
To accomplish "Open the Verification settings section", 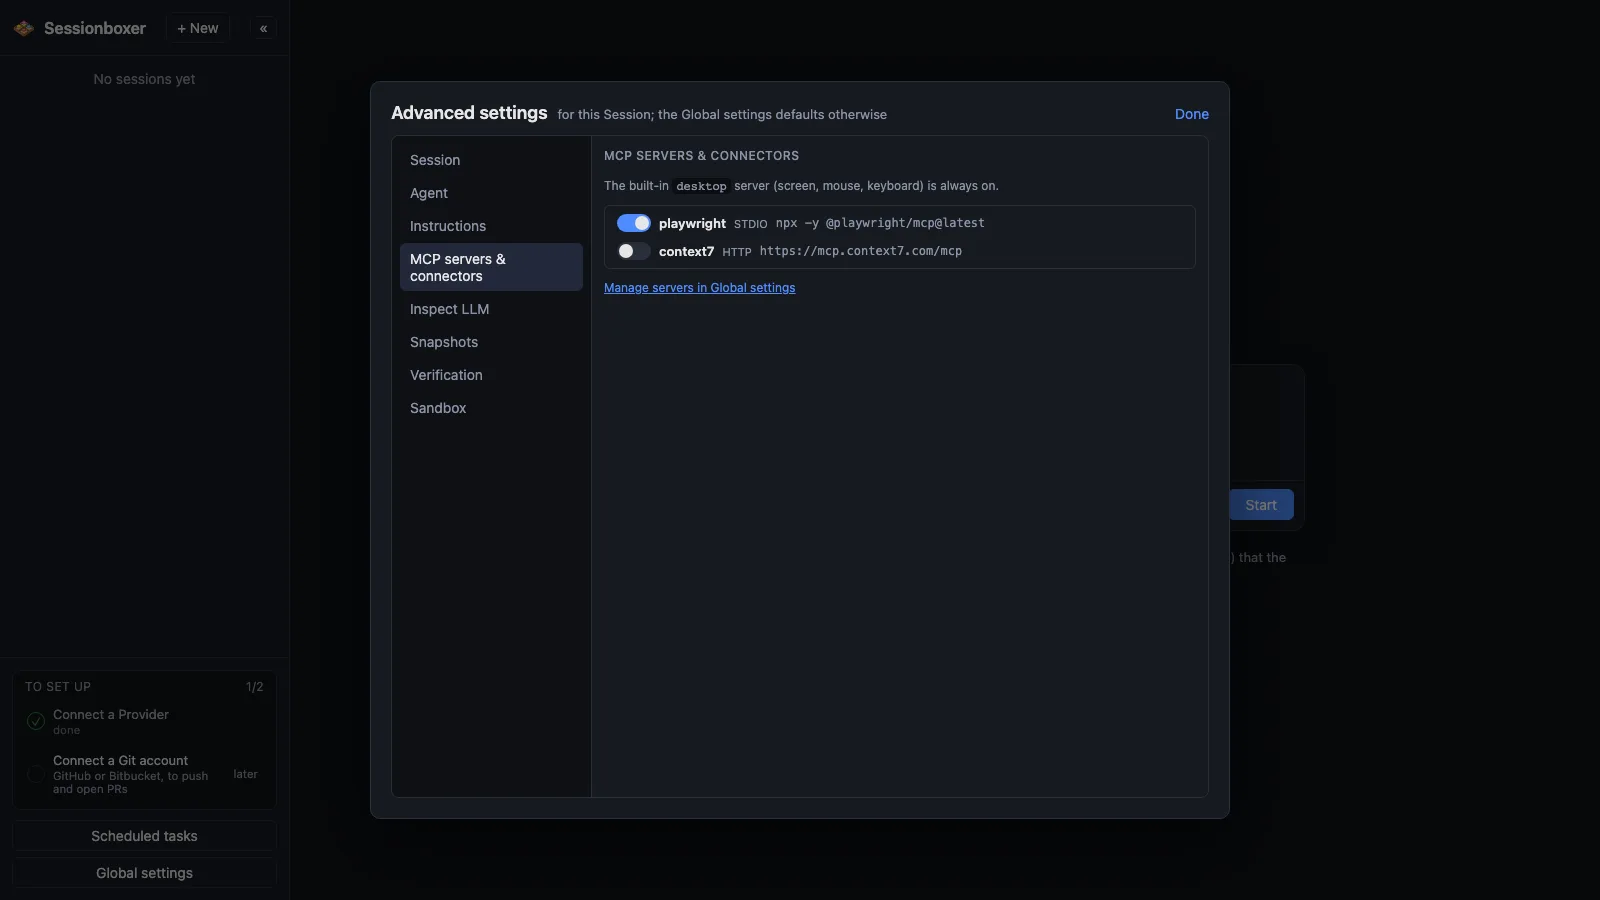I will click(491, 375).
